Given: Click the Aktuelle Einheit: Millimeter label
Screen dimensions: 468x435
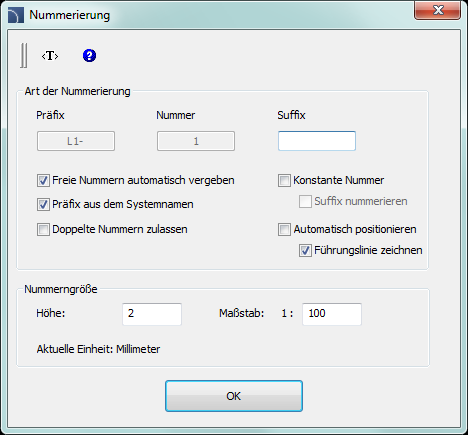Looking at the screenshot, I should click(x=98, y=349).
